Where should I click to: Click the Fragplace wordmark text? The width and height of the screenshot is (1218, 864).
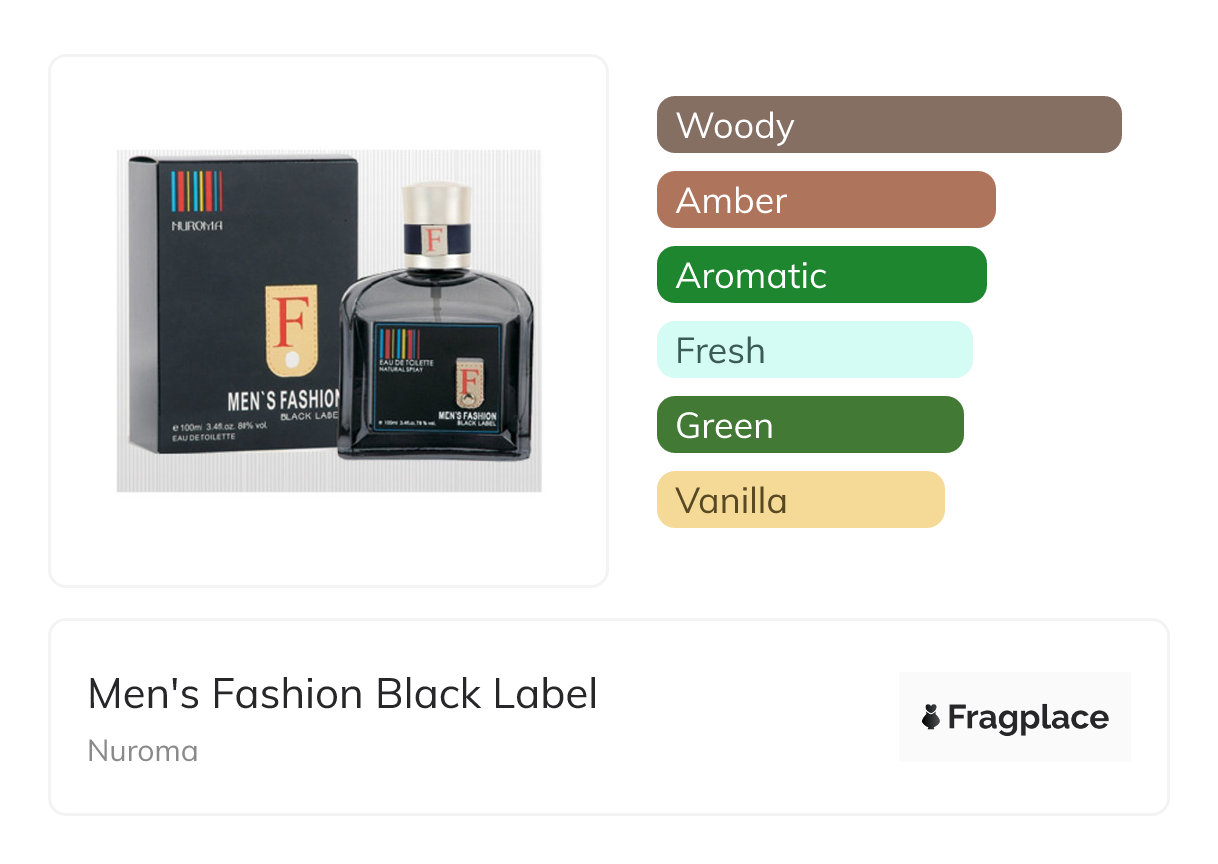pyautogui.click(x=1028, y=717)
